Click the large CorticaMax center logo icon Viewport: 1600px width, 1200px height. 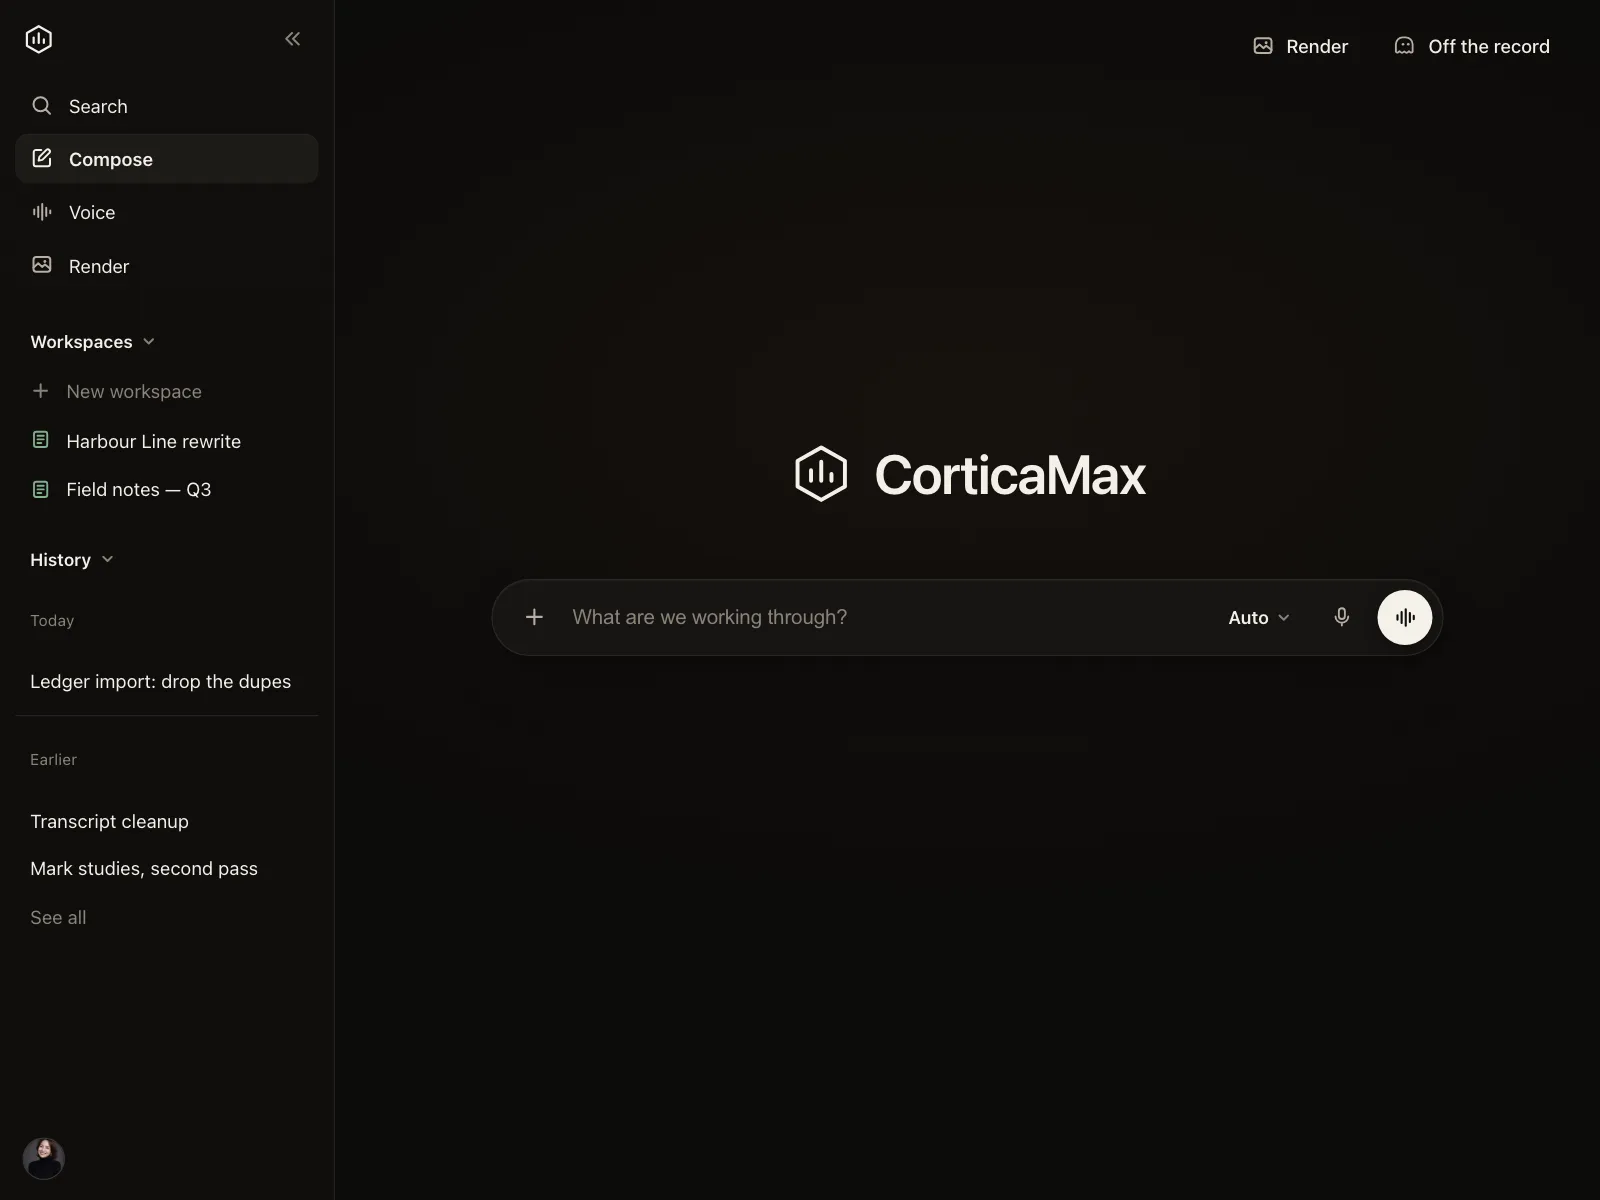[821, 474]
